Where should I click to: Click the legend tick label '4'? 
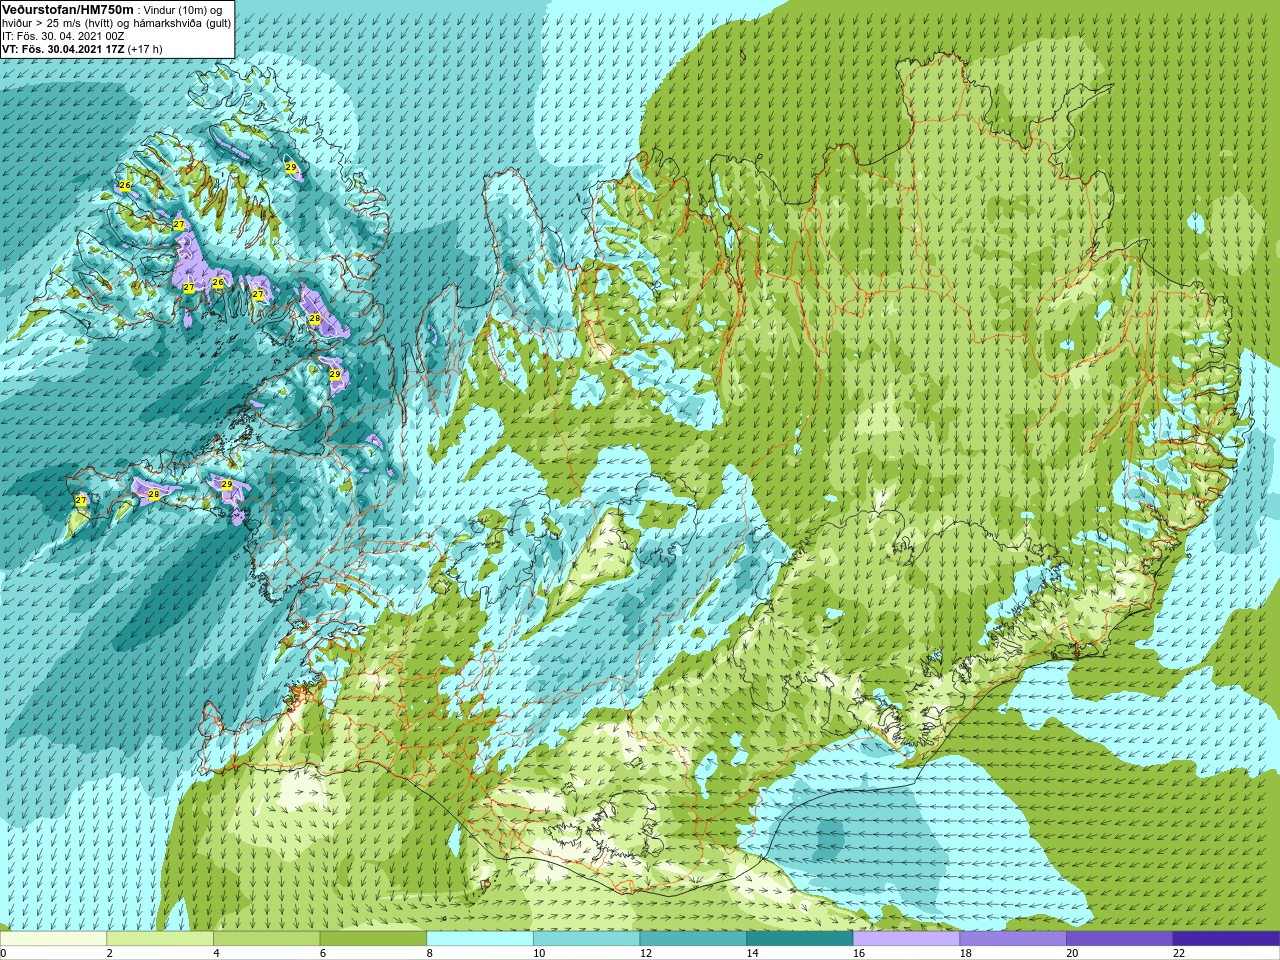pos(216,954)
